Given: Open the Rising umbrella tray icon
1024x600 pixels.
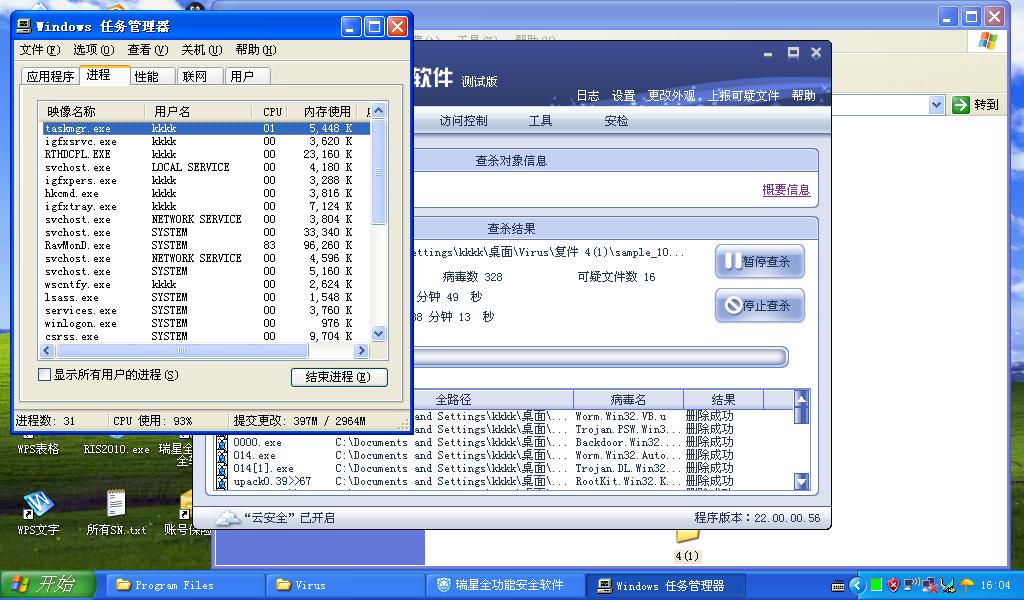Looking at the screenshot, I should click(967, 585).
